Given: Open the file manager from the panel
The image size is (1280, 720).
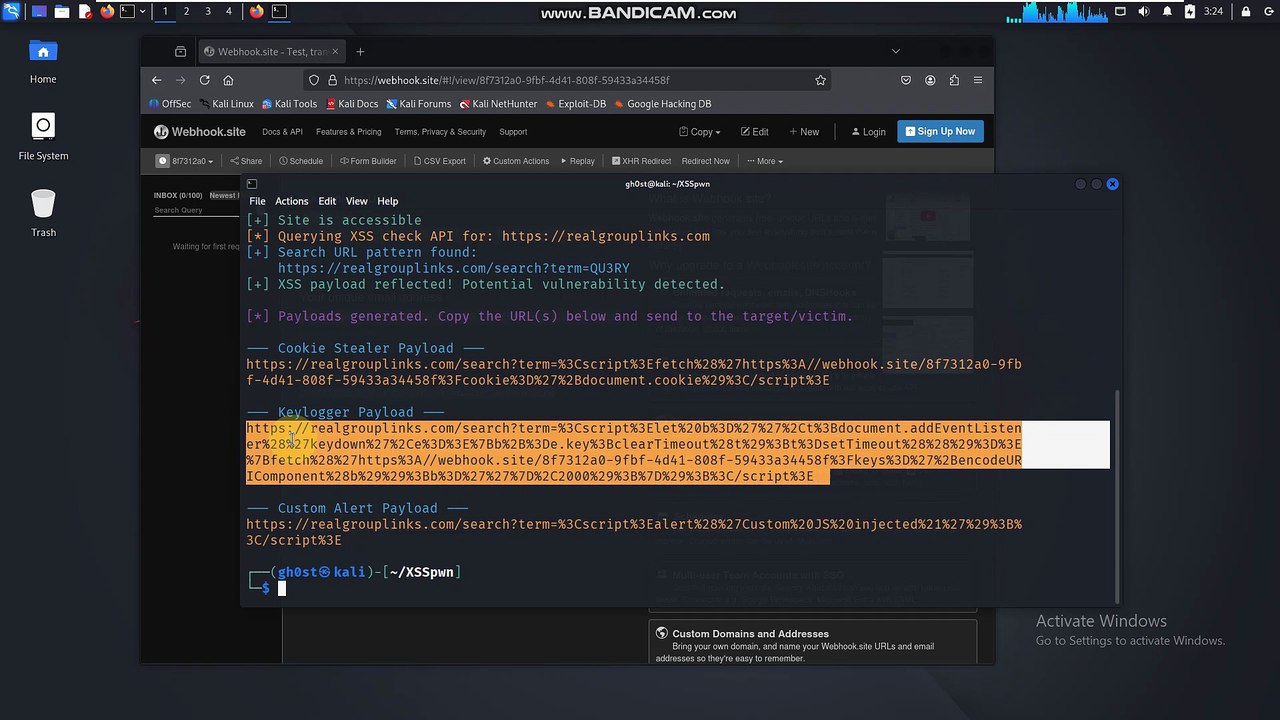Looking at the screenshot, I should (x=62, y=12).
